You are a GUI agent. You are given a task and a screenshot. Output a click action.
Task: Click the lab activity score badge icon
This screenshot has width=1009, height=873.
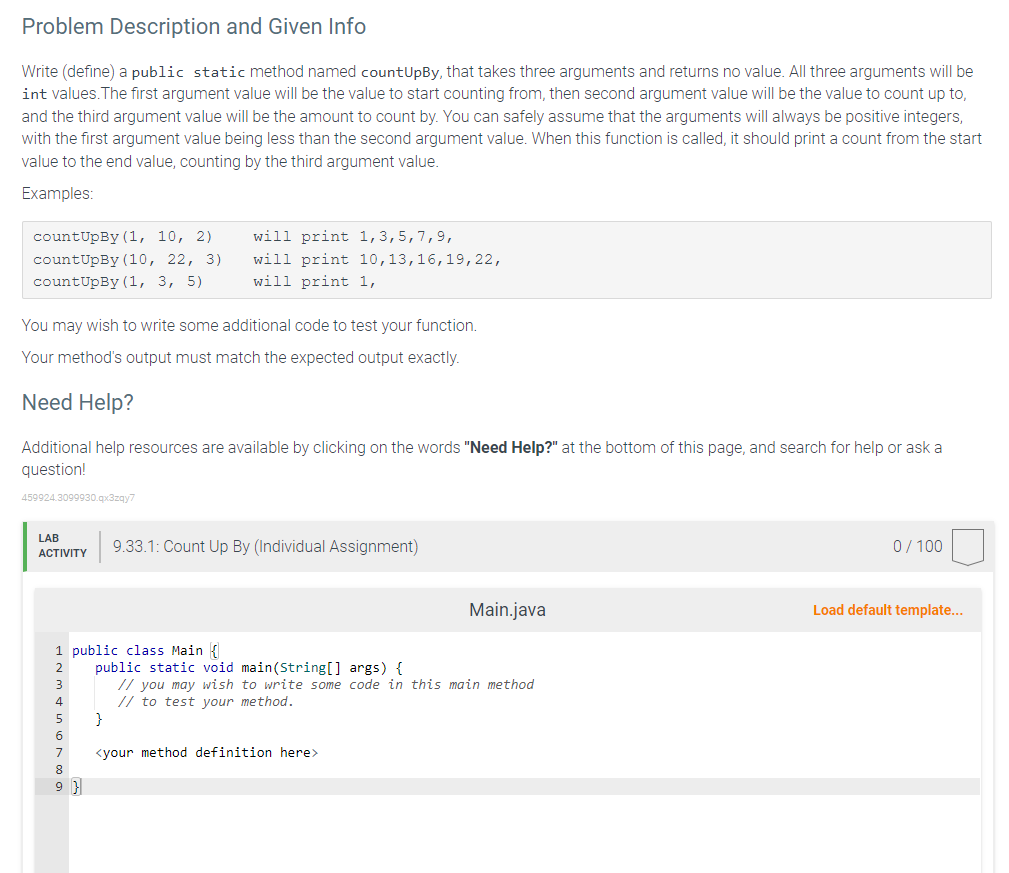click(x=967, y=547)
